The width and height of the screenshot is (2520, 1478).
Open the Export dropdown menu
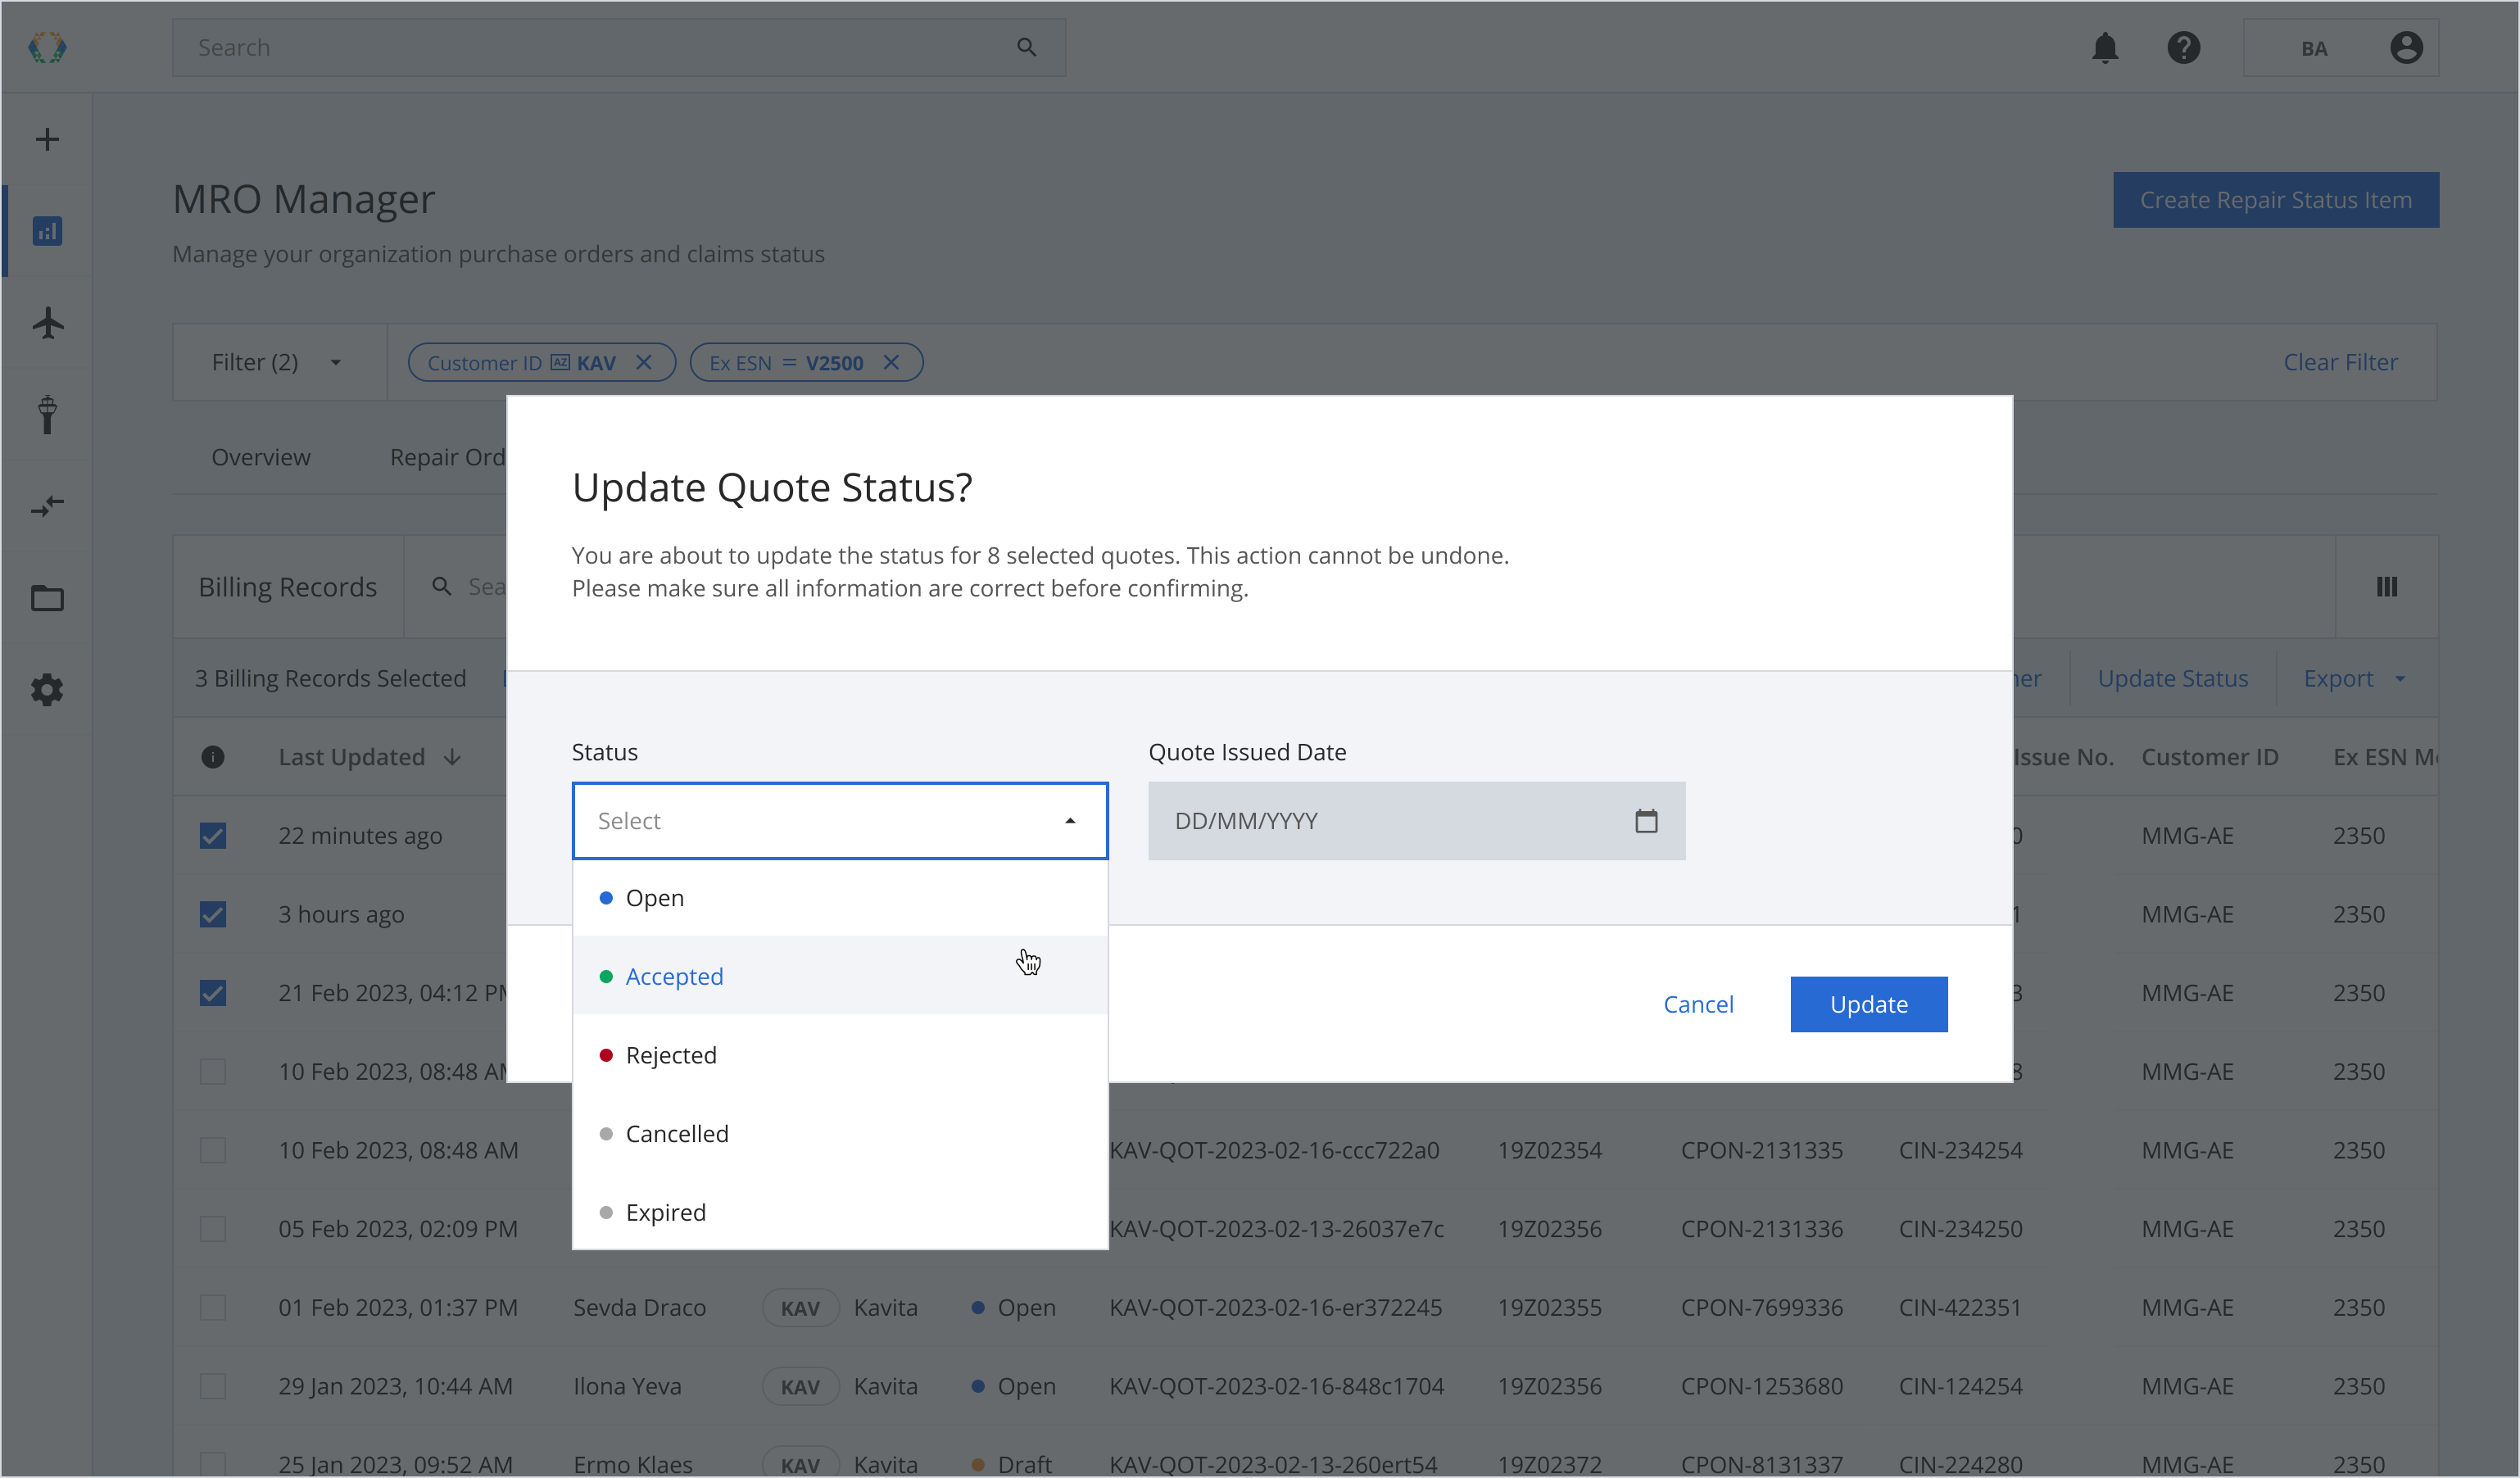click(2354, 678)
